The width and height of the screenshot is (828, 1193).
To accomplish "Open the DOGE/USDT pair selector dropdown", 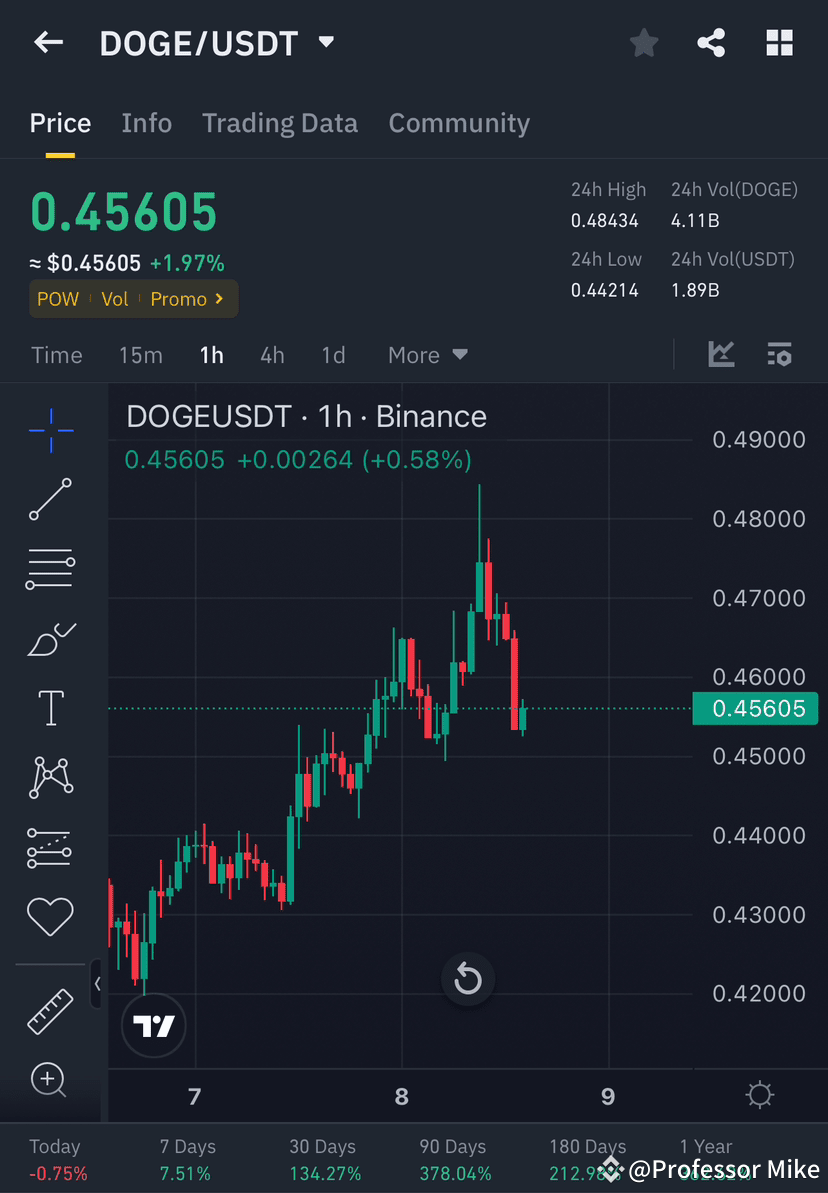I will click(325, 42).
